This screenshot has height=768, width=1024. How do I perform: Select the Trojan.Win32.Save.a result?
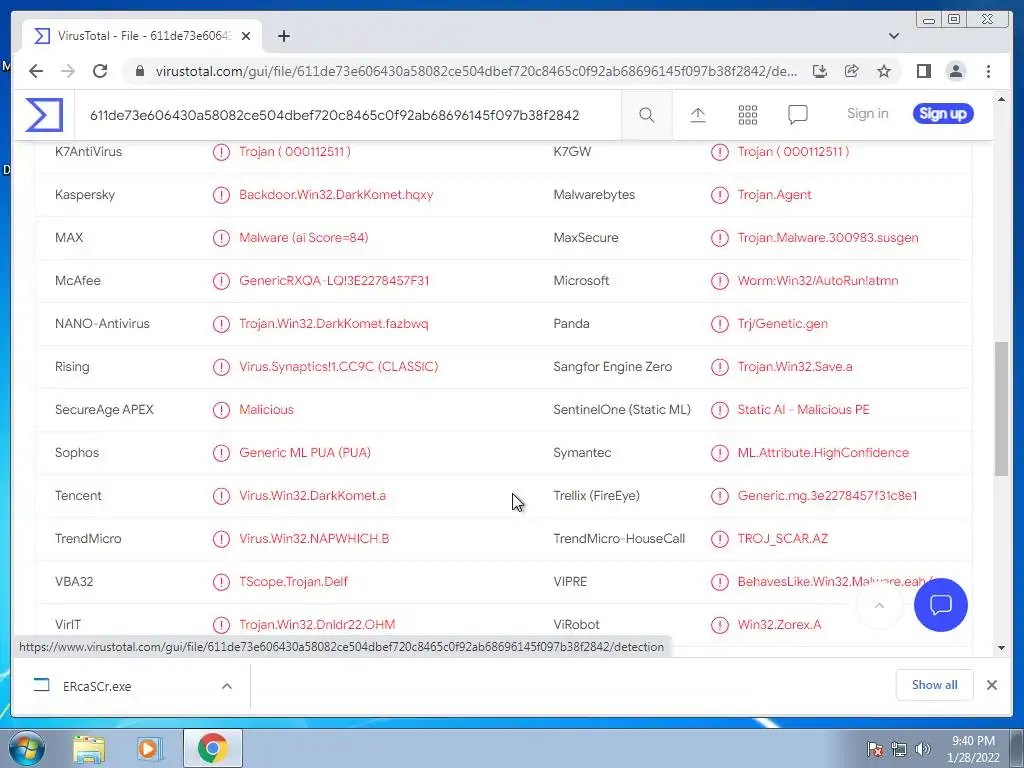point(795,367)
